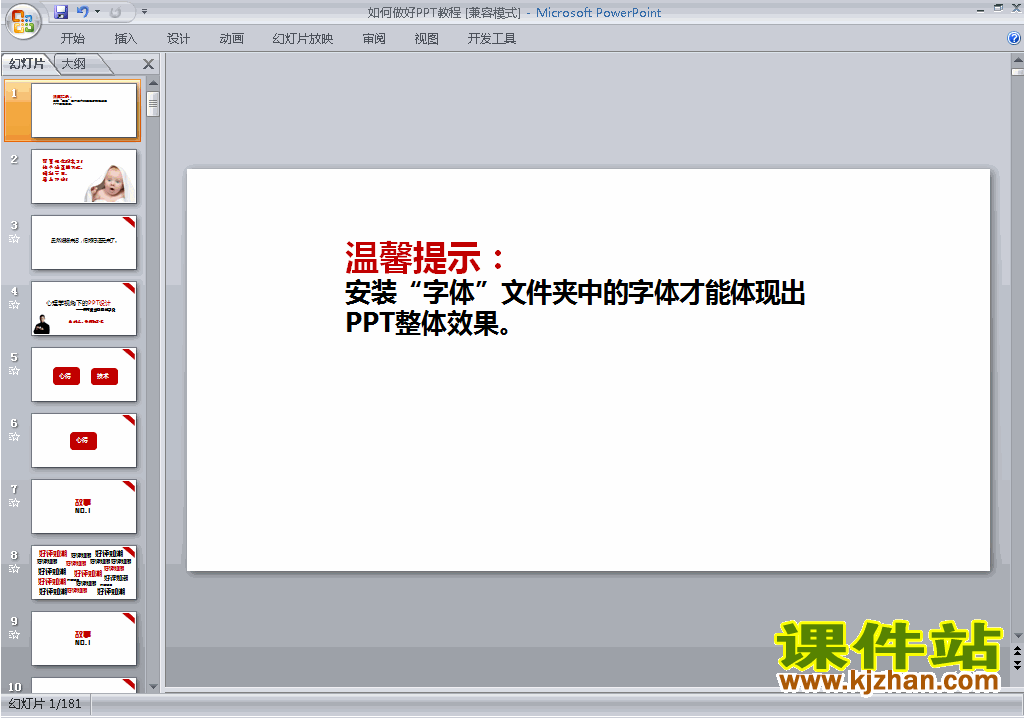Open the 开发工具 ribbon tab
The height and width of the screenshot is (718, 1024).
pos(491,39)
